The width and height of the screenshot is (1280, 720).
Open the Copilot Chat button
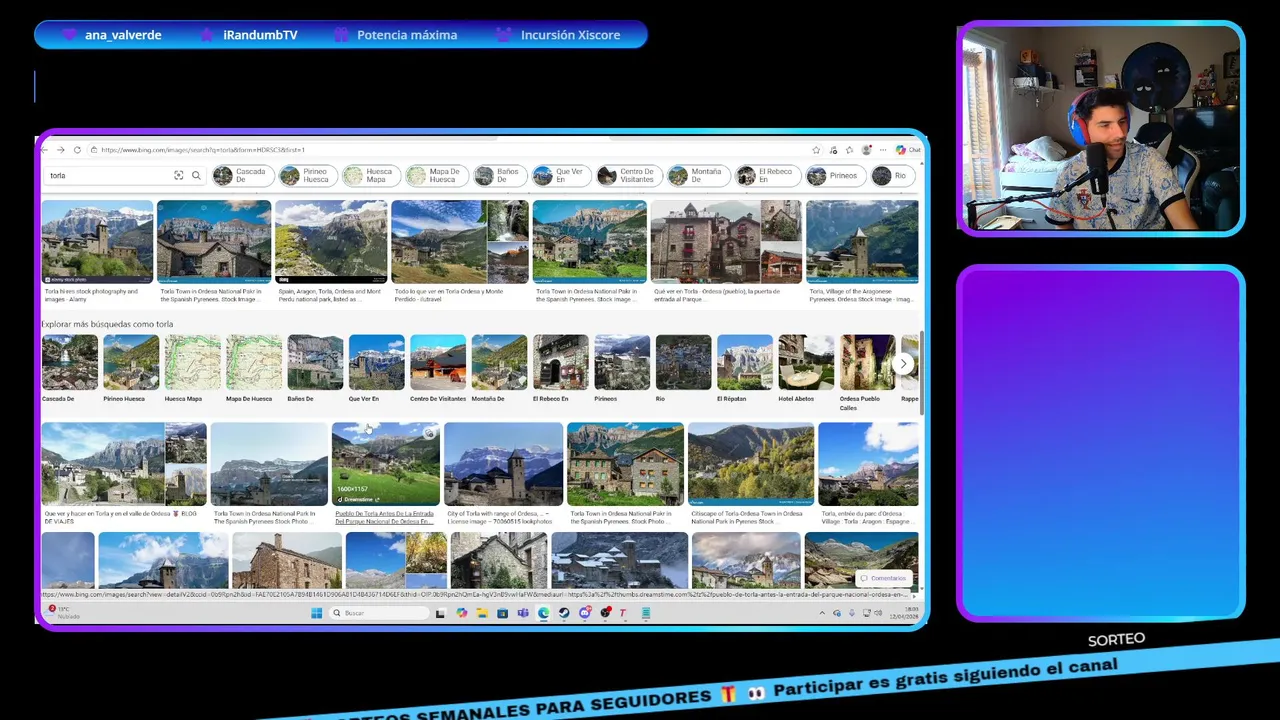[x=908, y=150]
